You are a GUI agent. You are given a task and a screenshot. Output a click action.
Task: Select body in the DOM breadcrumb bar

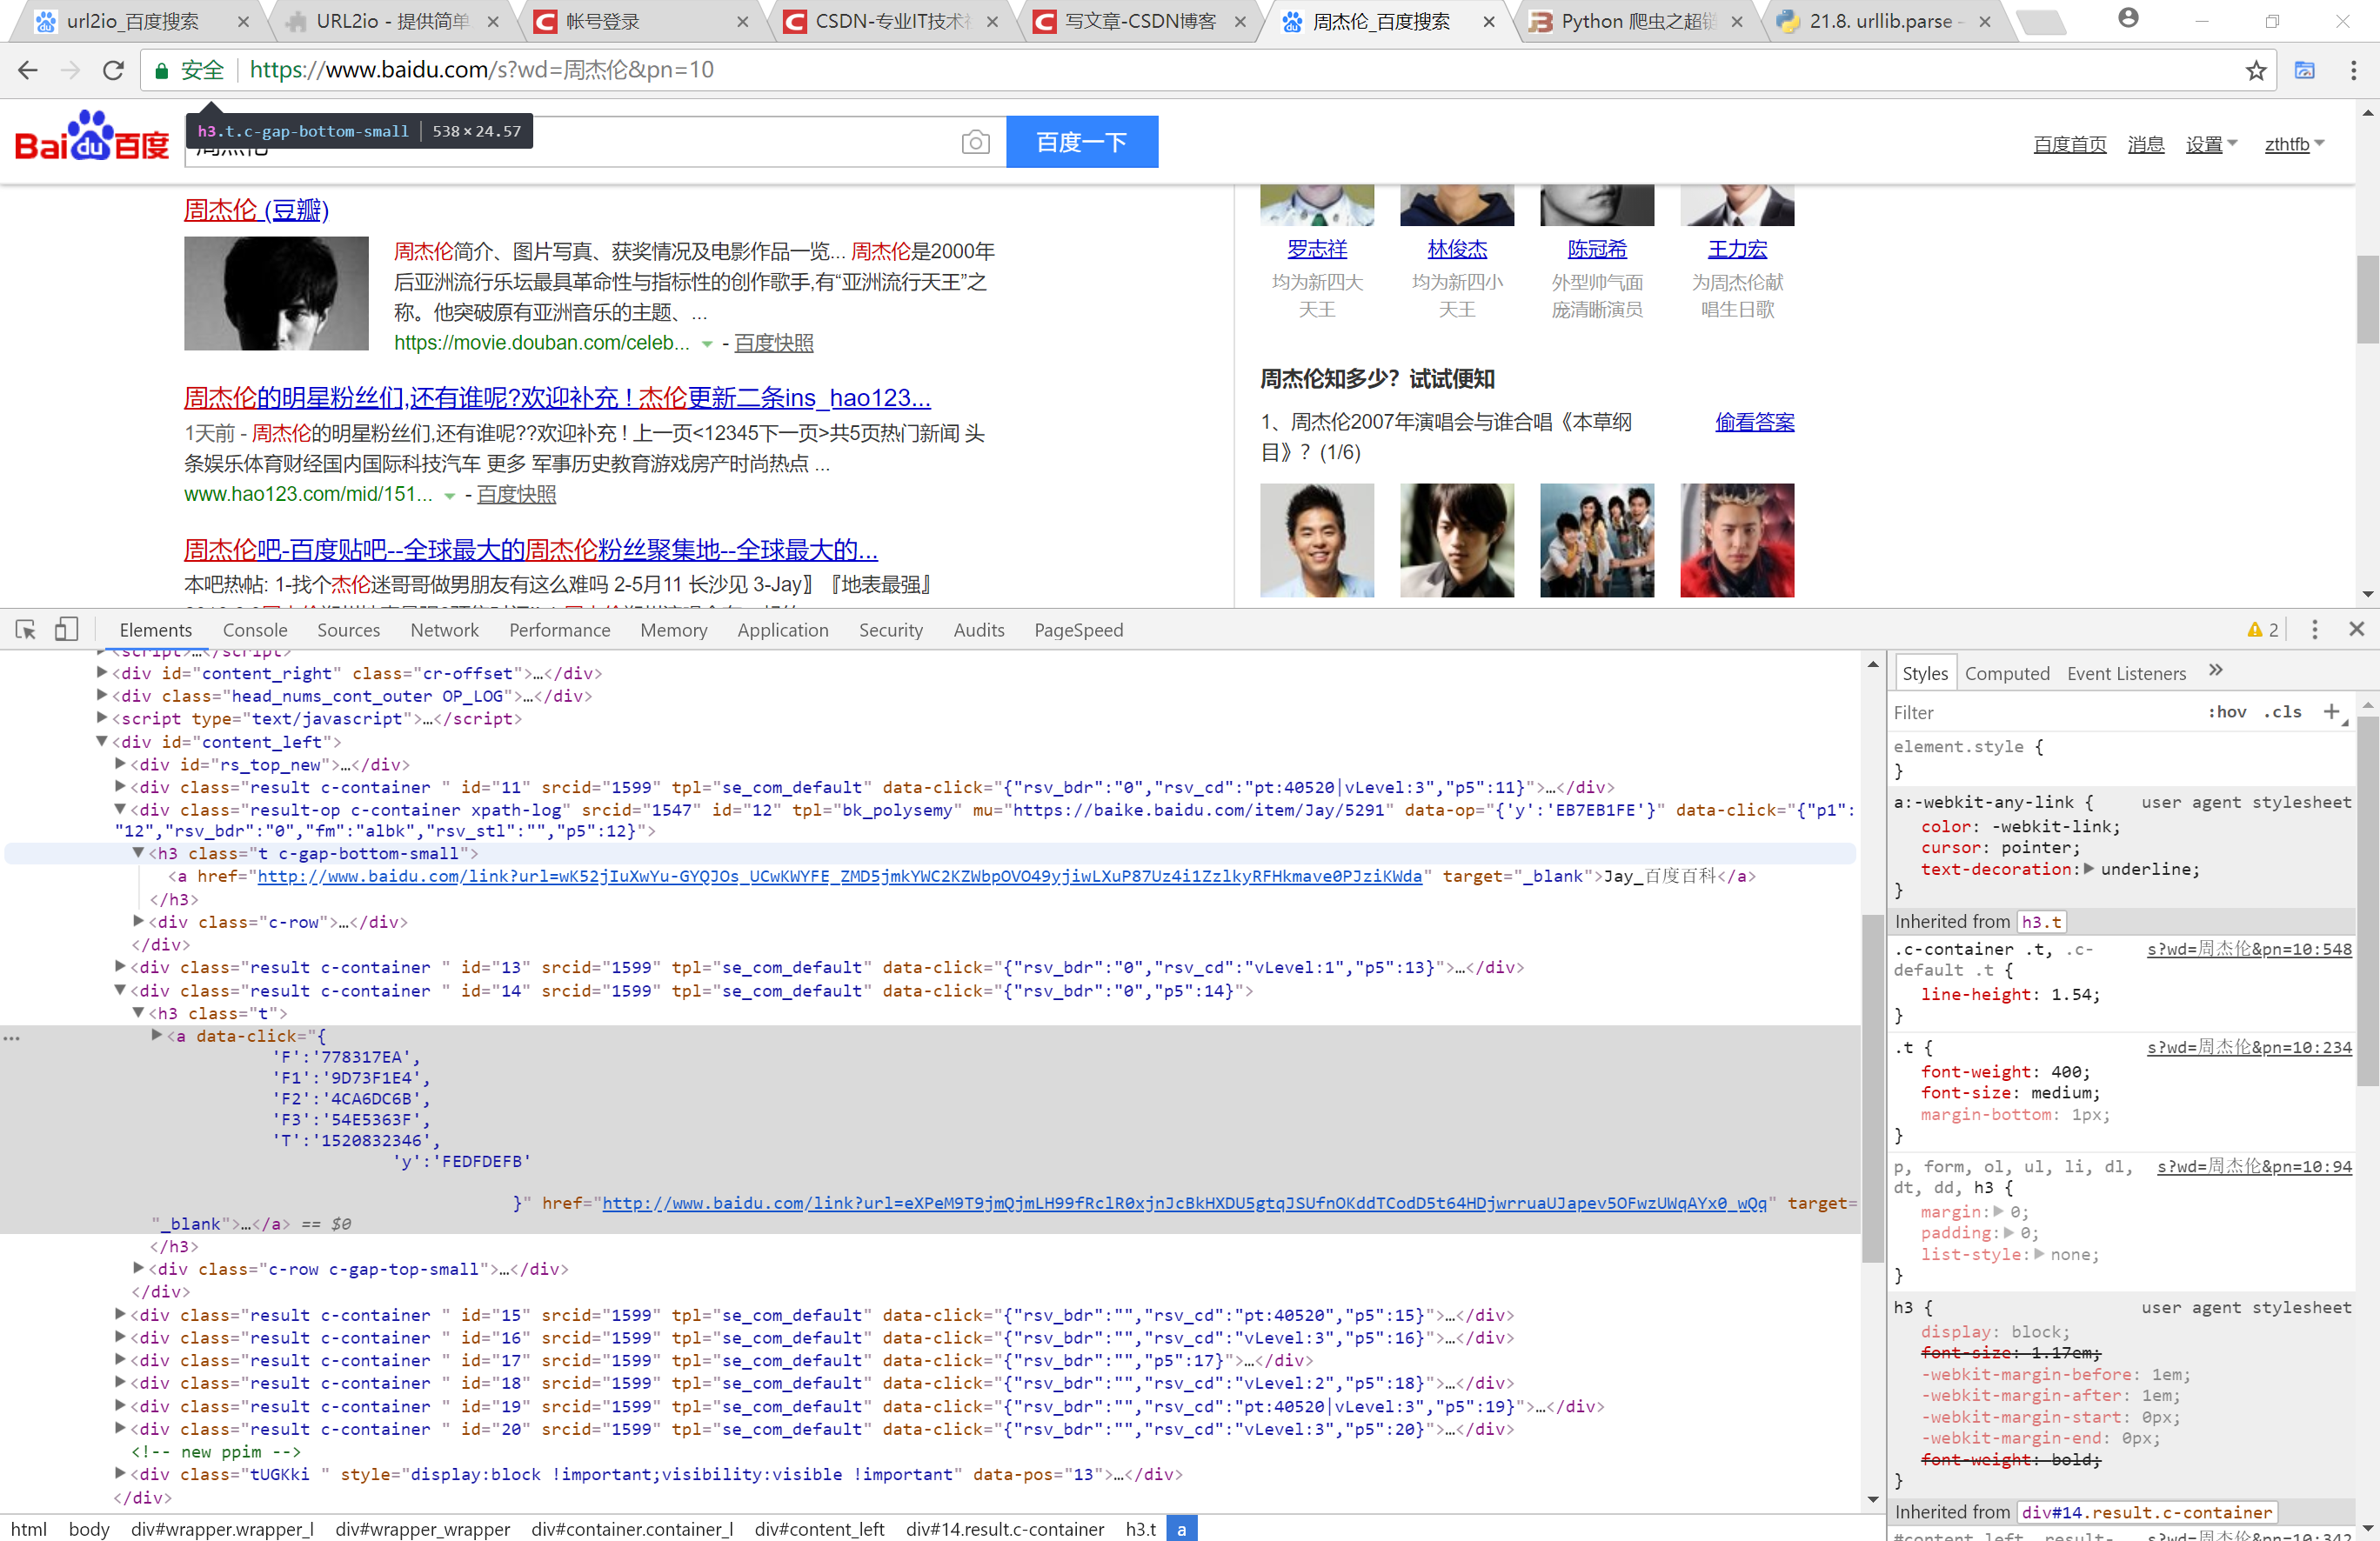coord(89,1529)
